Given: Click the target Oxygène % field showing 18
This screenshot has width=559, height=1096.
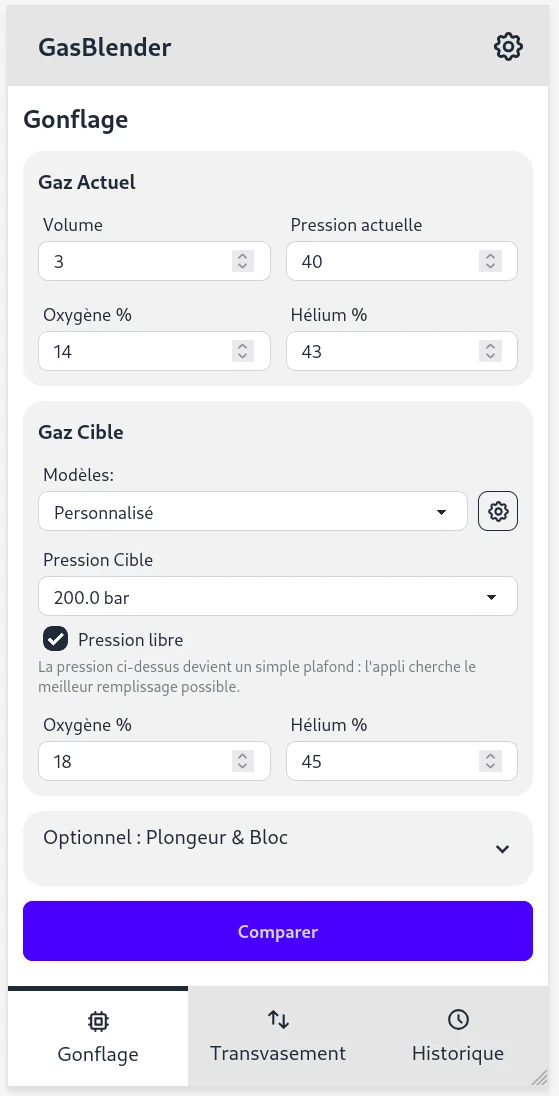Looking at the screenshot, I should [x=154, y=761].
